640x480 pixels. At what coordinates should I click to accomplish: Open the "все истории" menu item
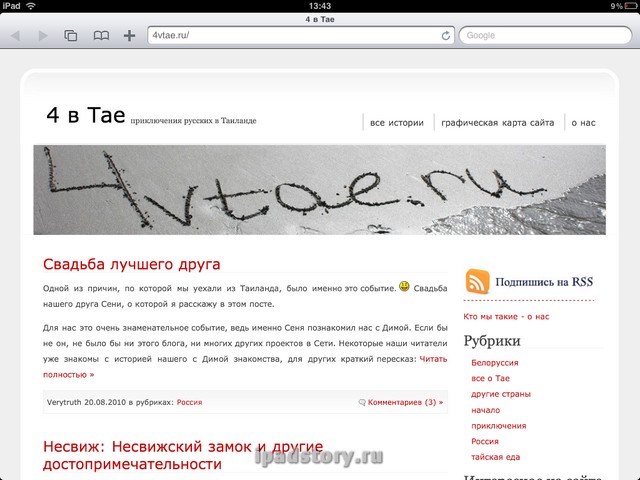(x=397, y=123)
